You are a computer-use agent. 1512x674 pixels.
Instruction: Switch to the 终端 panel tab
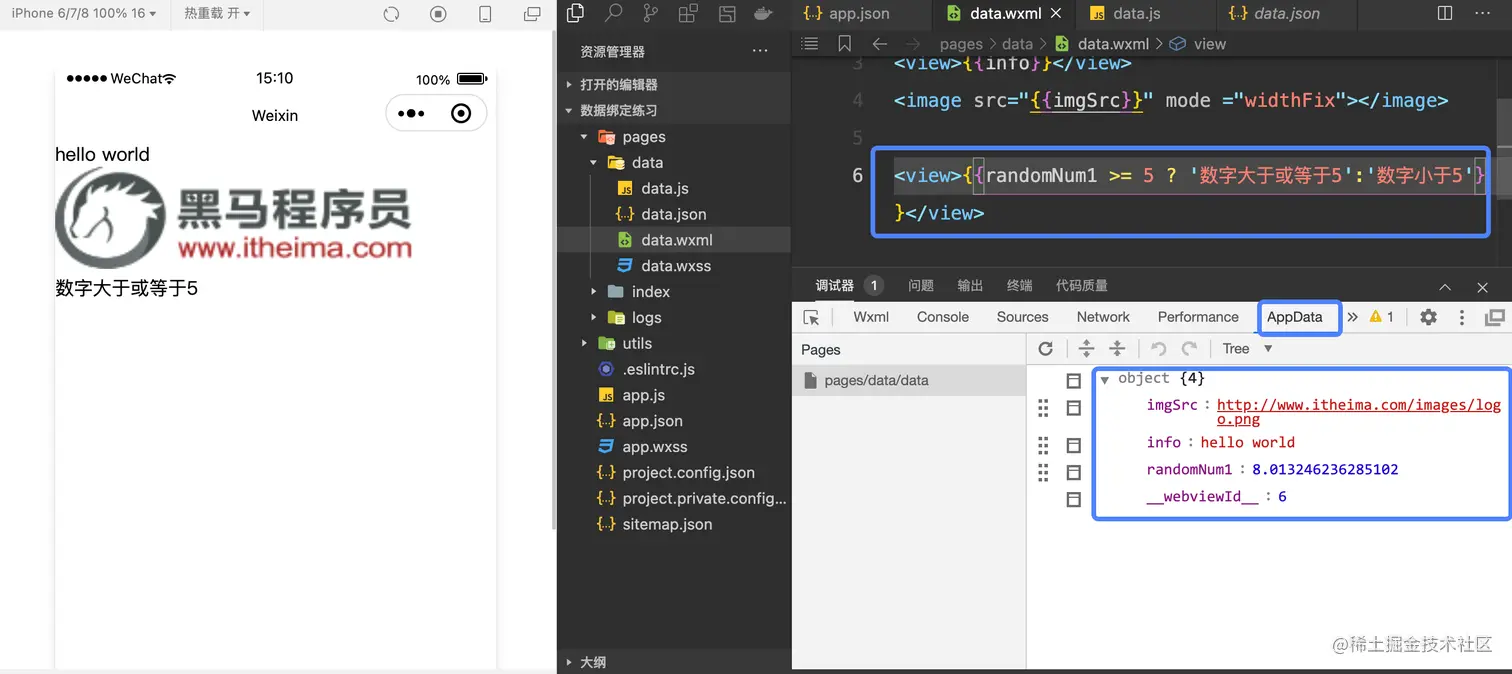pyautogui.click(x=1019, y=286)
